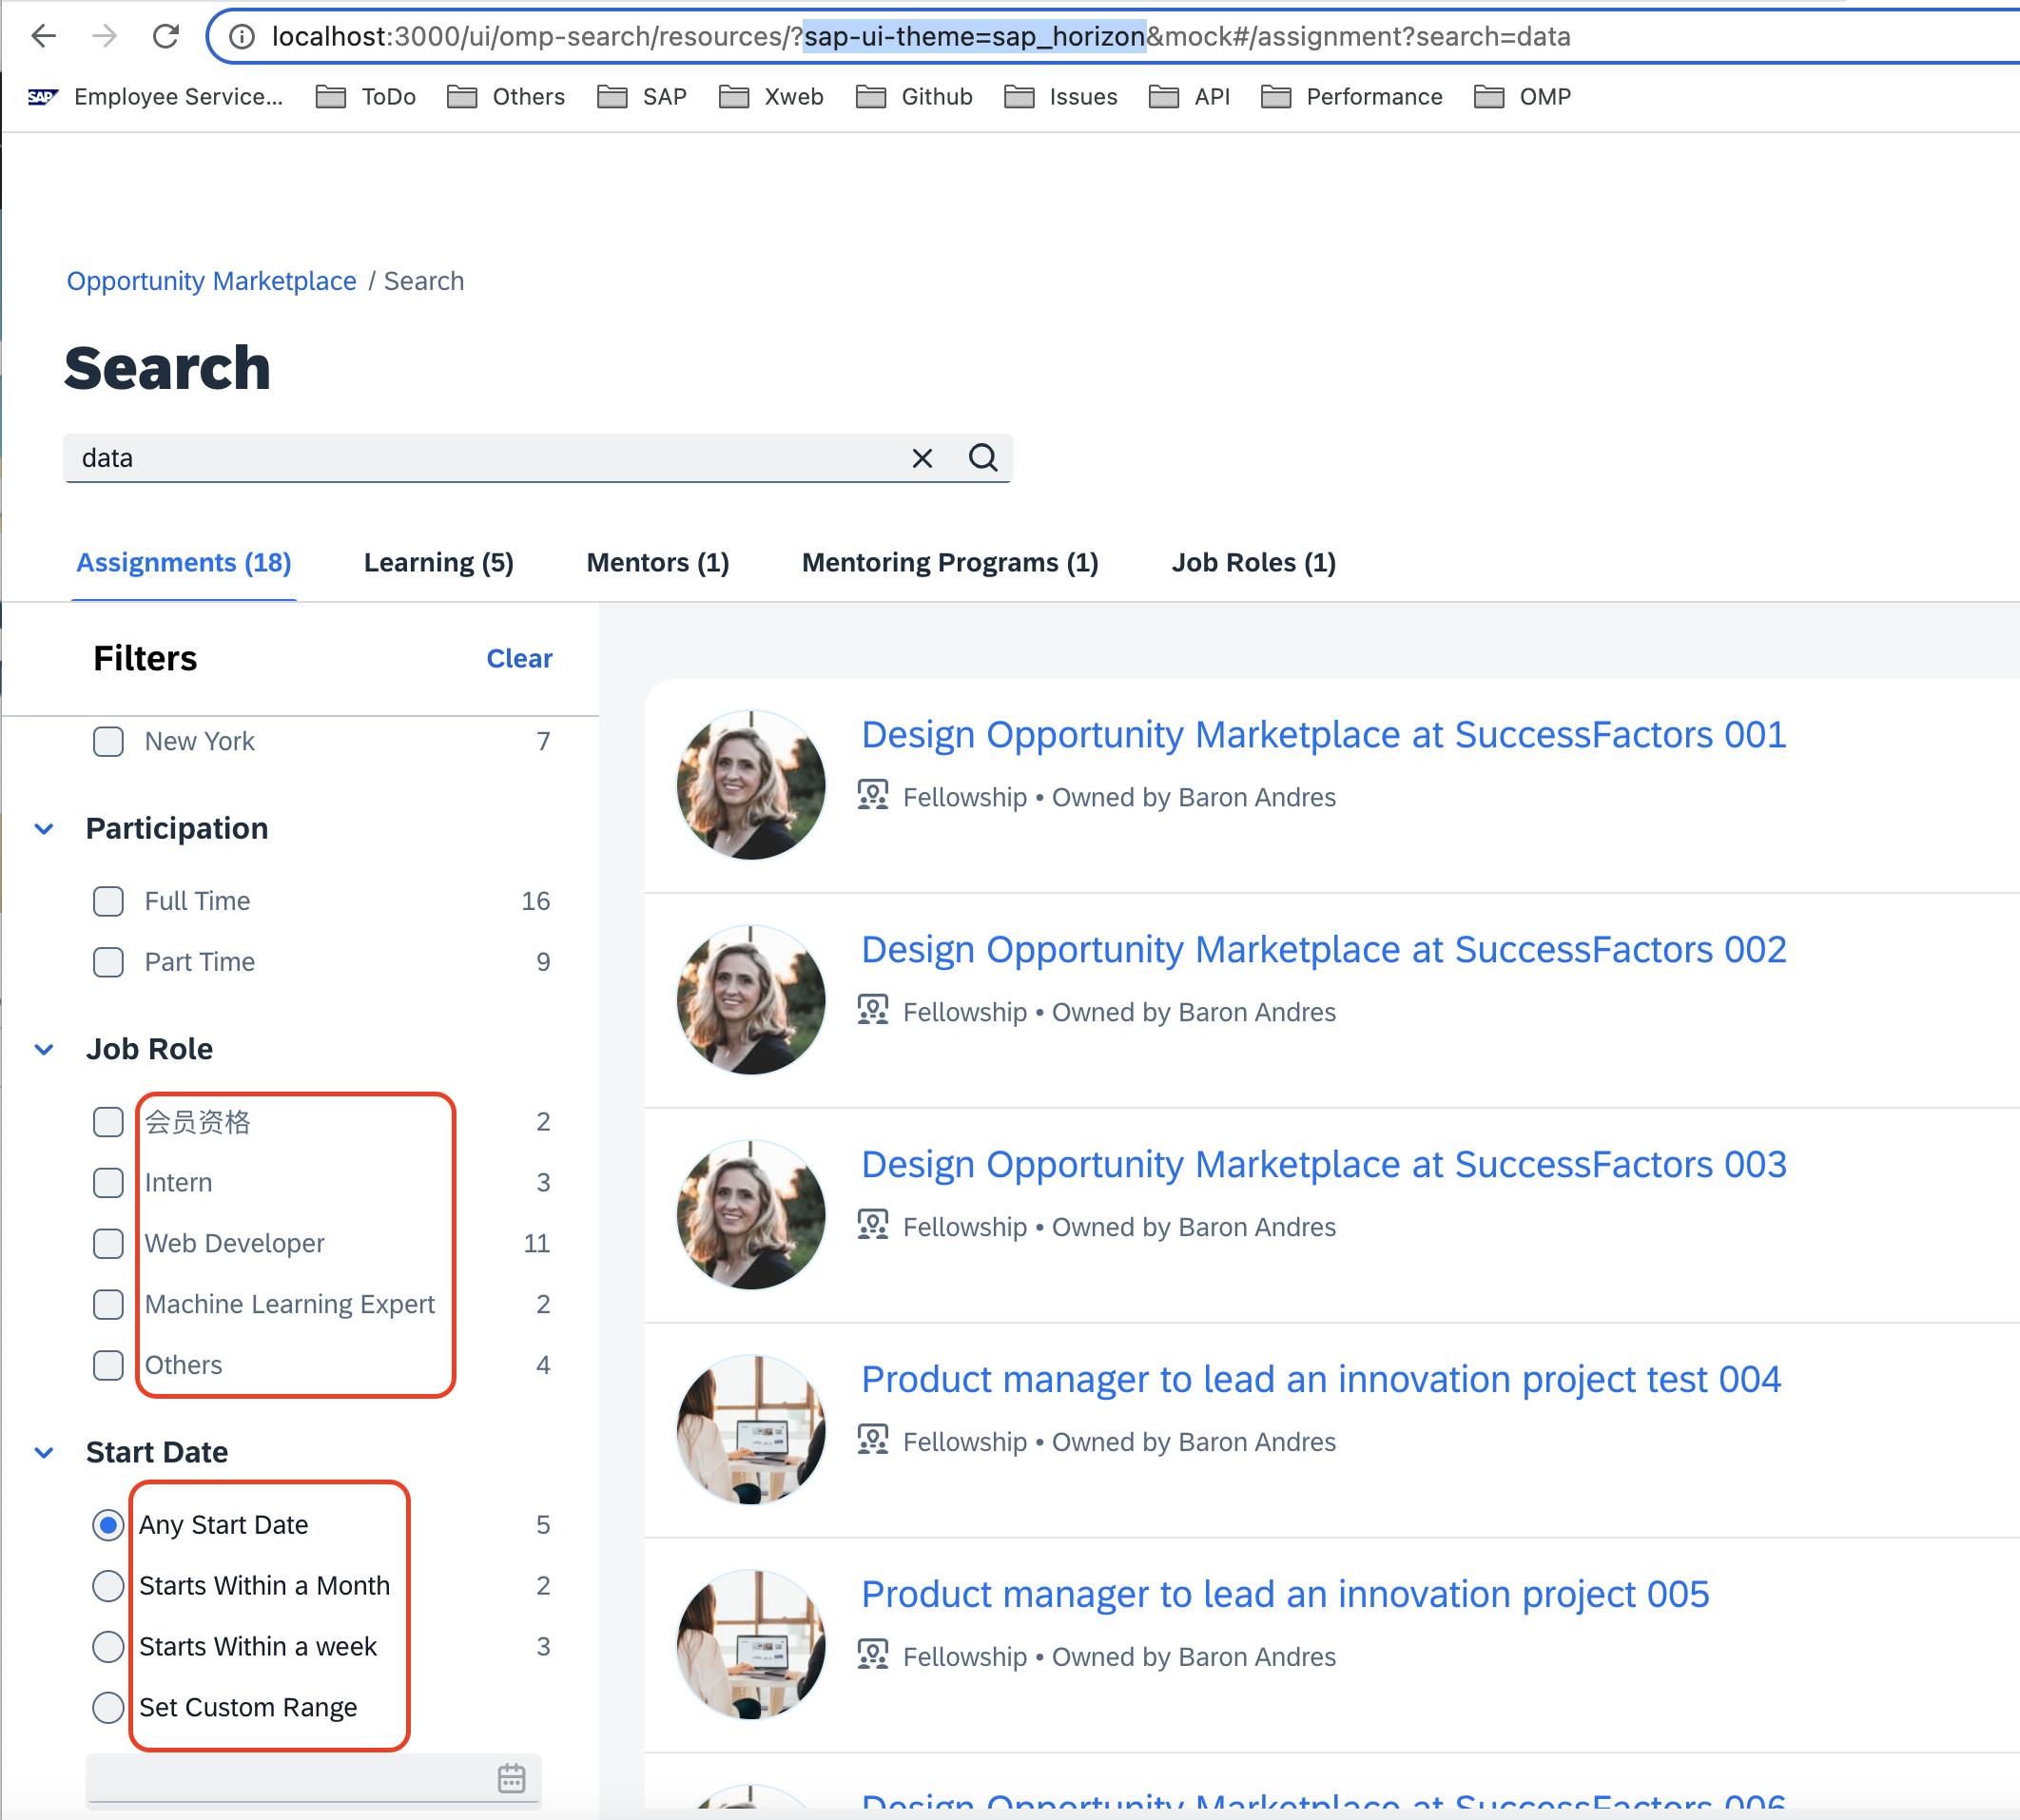Click the SAP Employee Services bookmark icon
The height and width of the screenshot is (1820, 2020).
pyautogui.click(x=42, y=96)
